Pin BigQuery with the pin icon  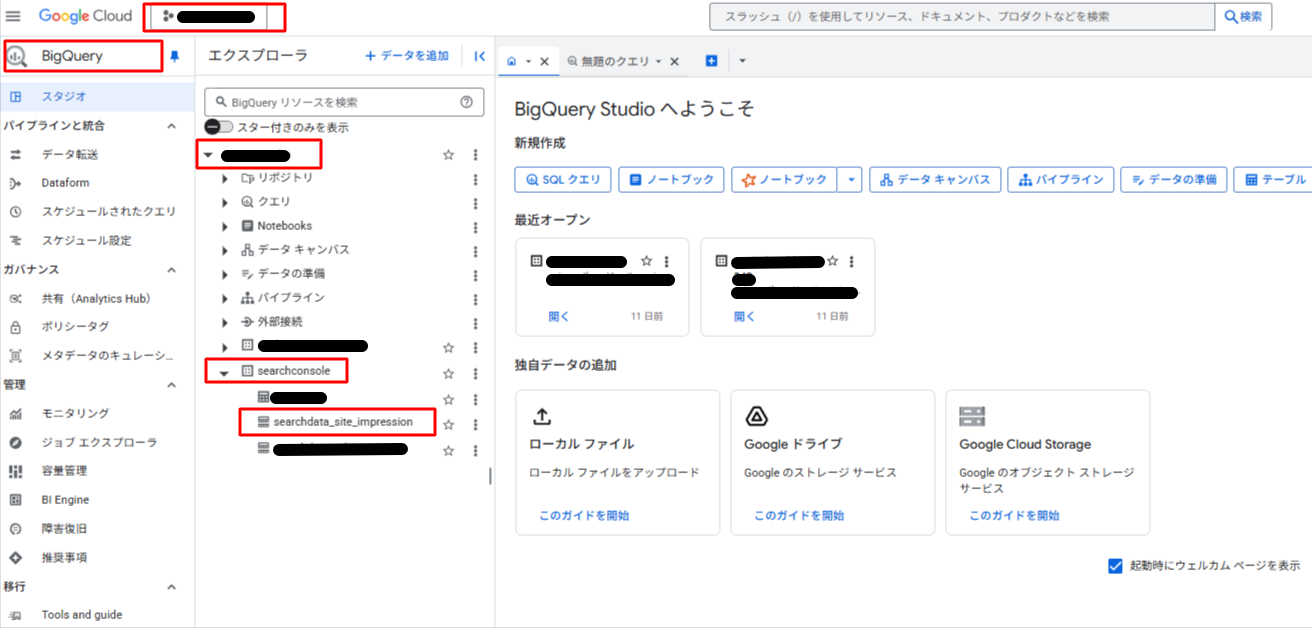[175, 57]
